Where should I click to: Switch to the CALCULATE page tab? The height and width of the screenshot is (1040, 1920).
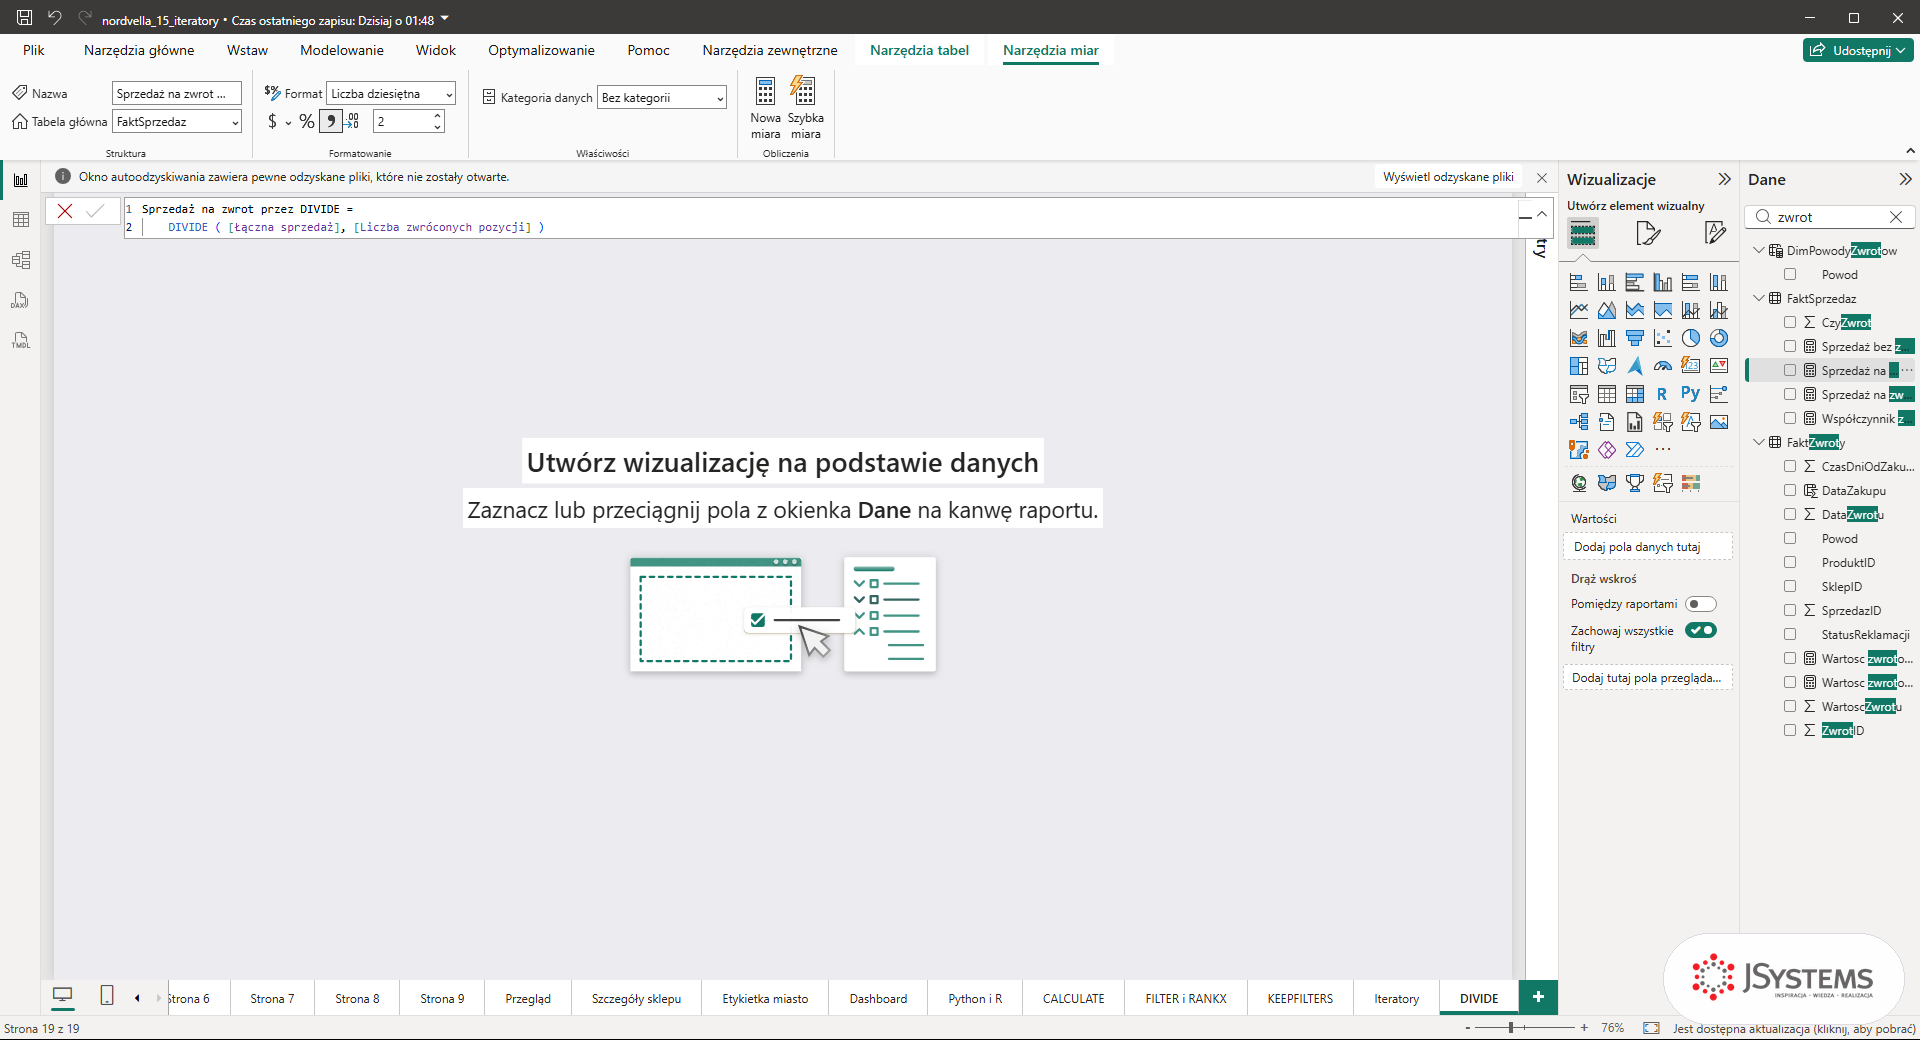coord(1073,998)
